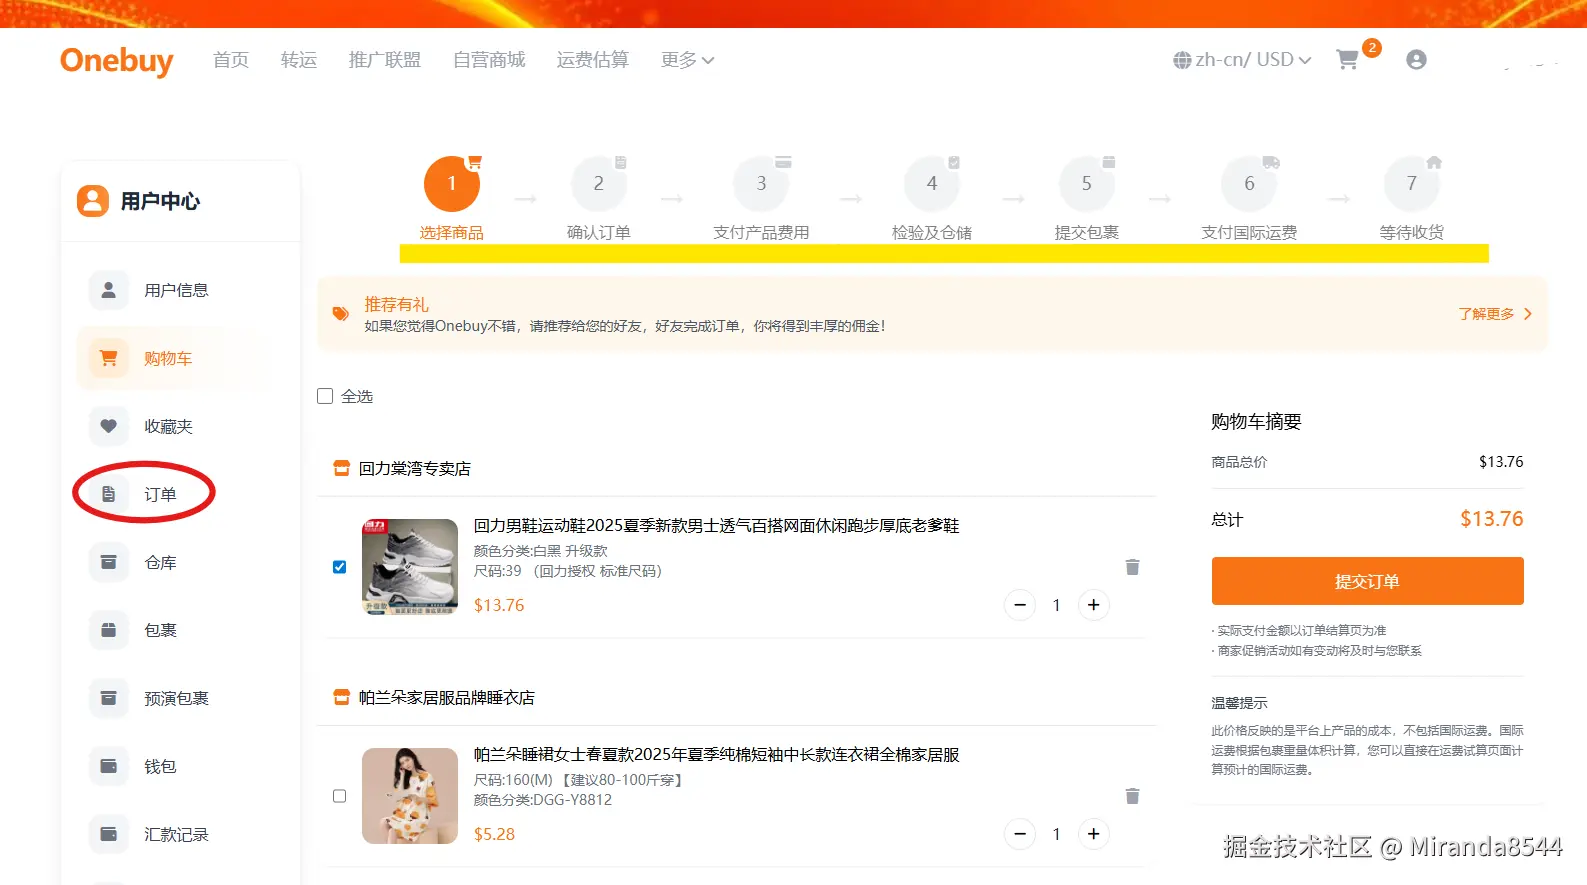The width and height of the screenshot is (1587, 885).
Task: Open the zh-cn/ USD language currency dropdown
Action: tap(1242, 60)
